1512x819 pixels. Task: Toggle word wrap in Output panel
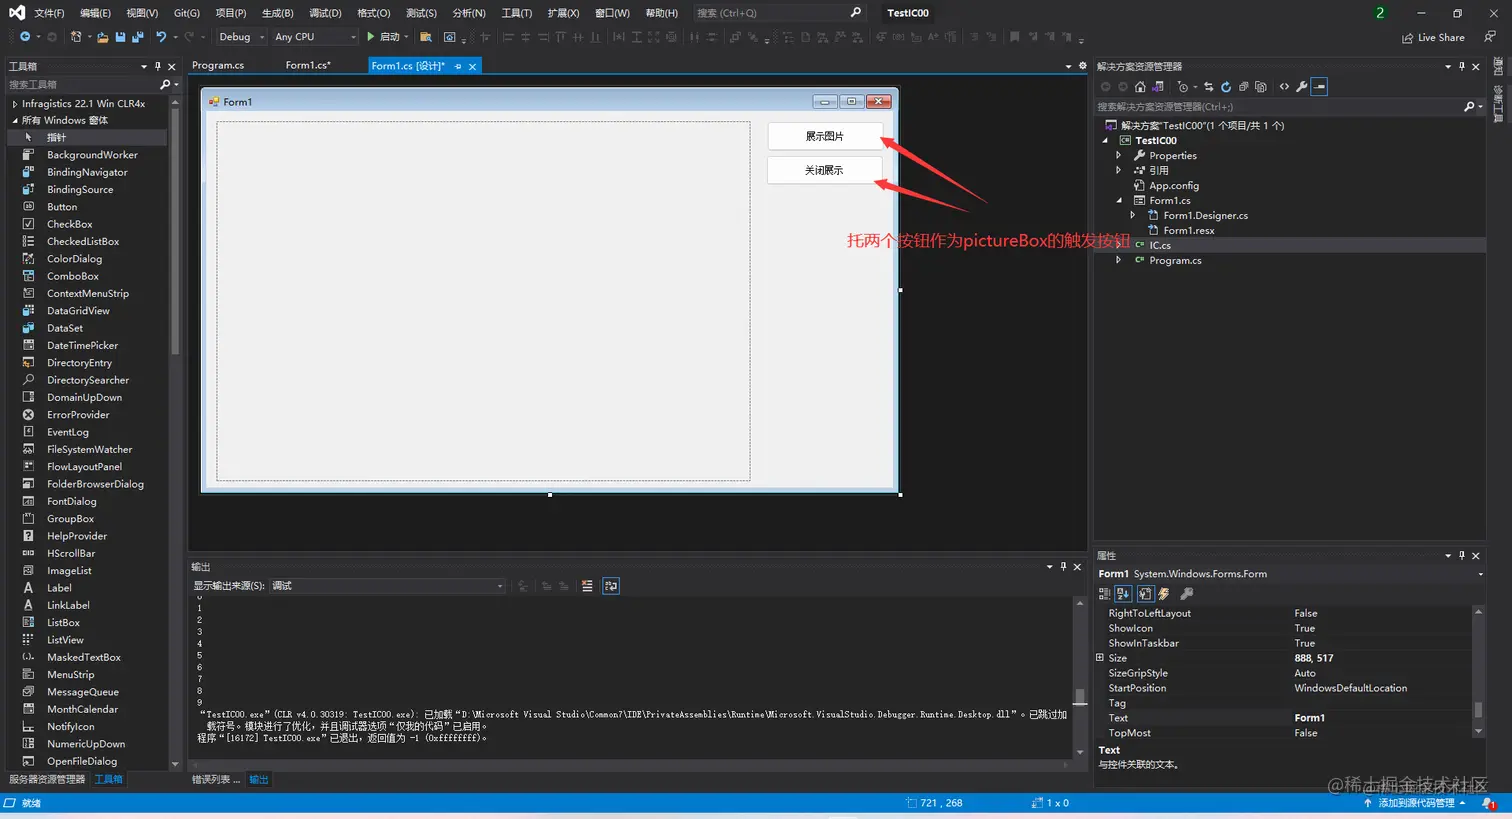pos(611,586)
